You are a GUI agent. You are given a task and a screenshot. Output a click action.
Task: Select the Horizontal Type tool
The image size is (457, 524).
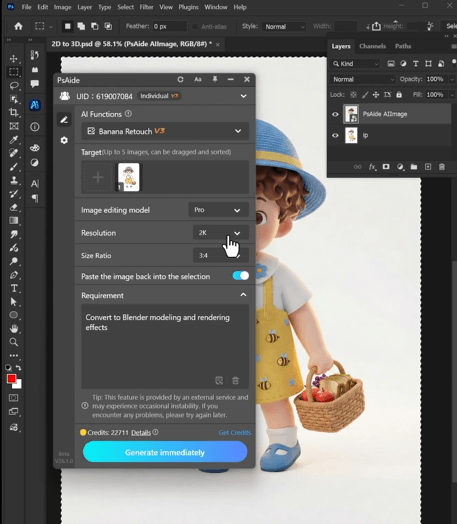point(14,288)
